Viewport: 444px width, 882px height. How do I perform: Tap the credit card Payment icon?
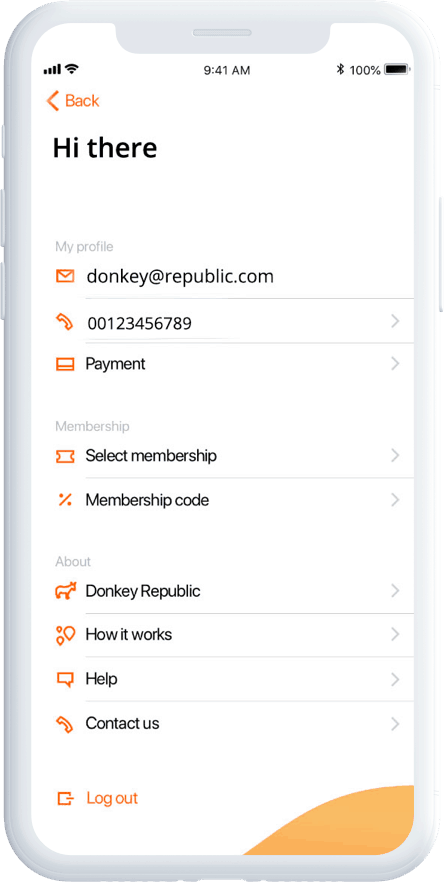tap(65, 364)
